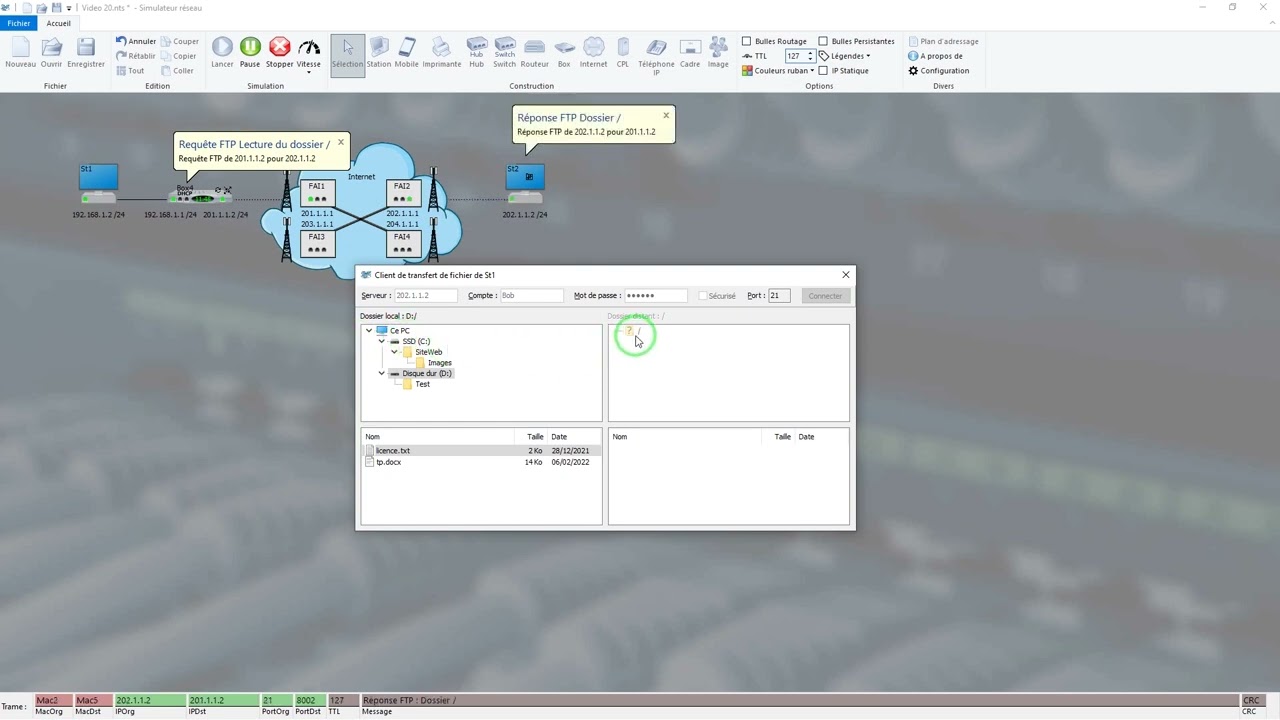
Task: Close the Réponse FTP Dossier bubble
Action: pos(666,115)
